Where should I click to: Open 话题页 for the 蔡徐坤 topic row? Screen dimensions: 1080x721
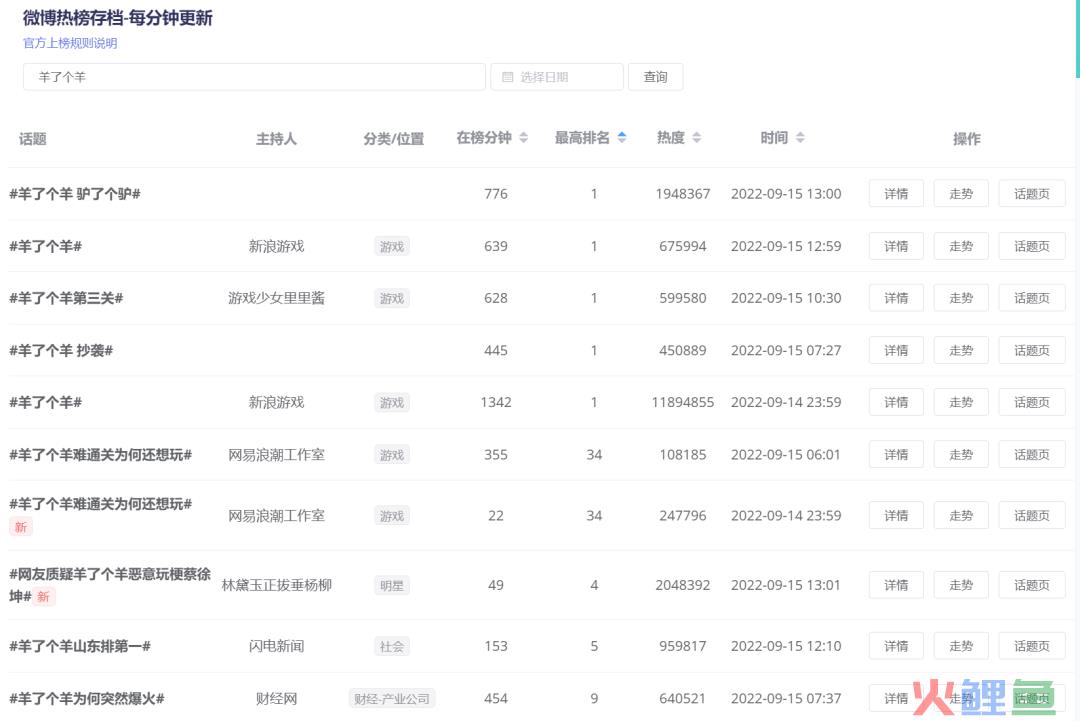tap(1032, 585)
